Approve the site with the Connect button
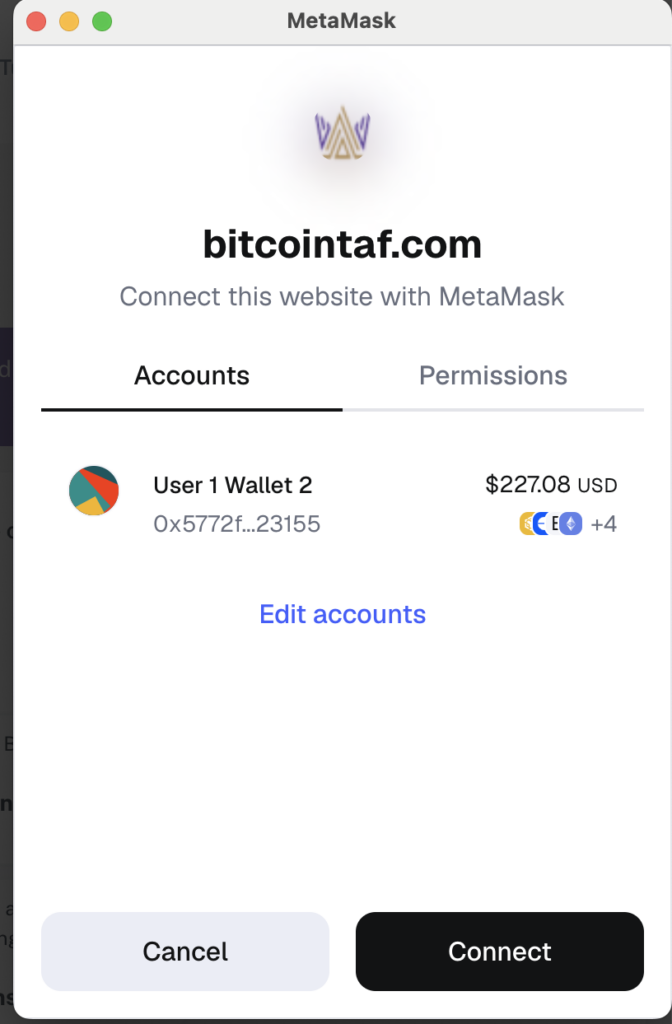This screenshot has height=1024, width=672. point(500,952)
